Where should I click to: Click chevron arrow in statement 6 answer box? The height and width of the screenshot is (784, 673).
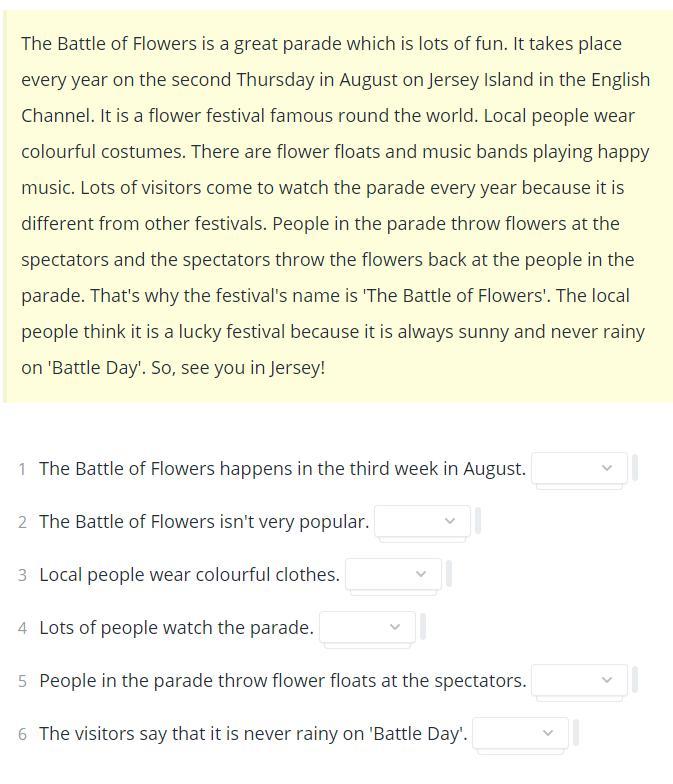[x=548, y=733]
